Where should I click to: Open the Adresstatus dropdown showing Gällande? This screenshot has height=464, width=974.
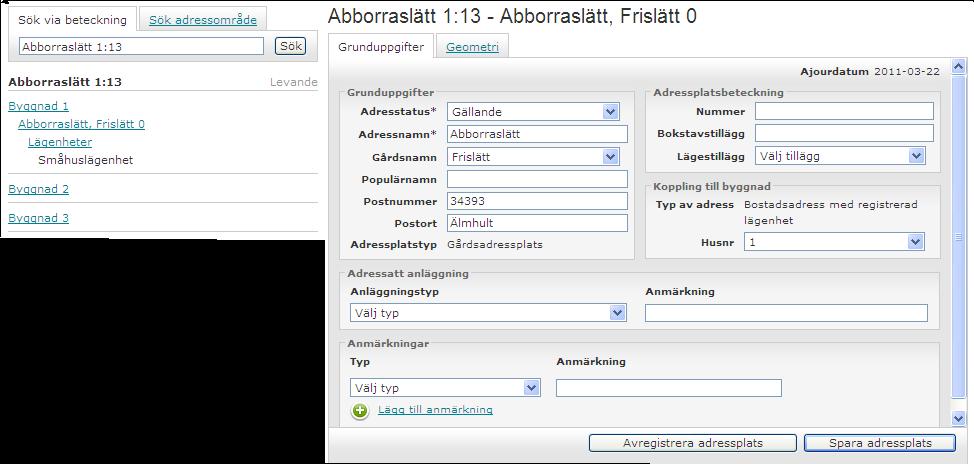point(532,112)
